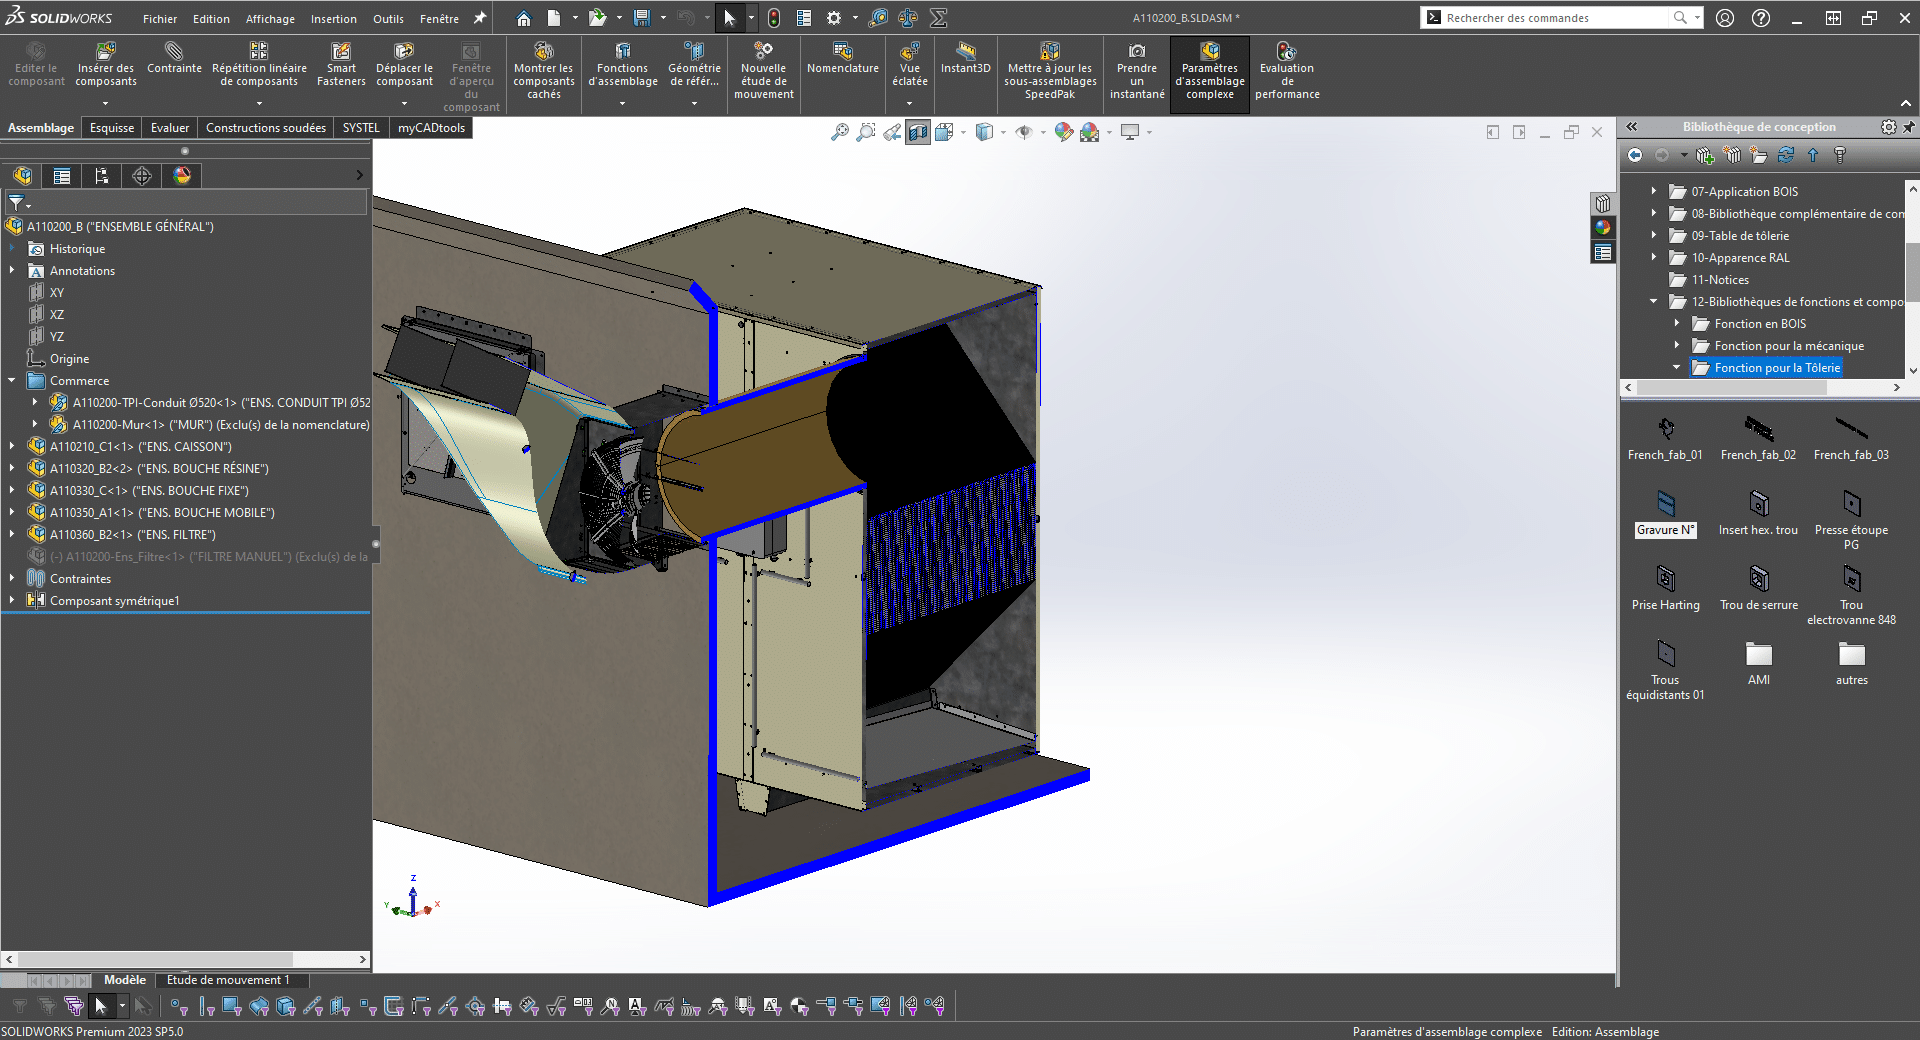
Task: Select Composant symétrique1 in tree
Action: [x=114, y=600]
